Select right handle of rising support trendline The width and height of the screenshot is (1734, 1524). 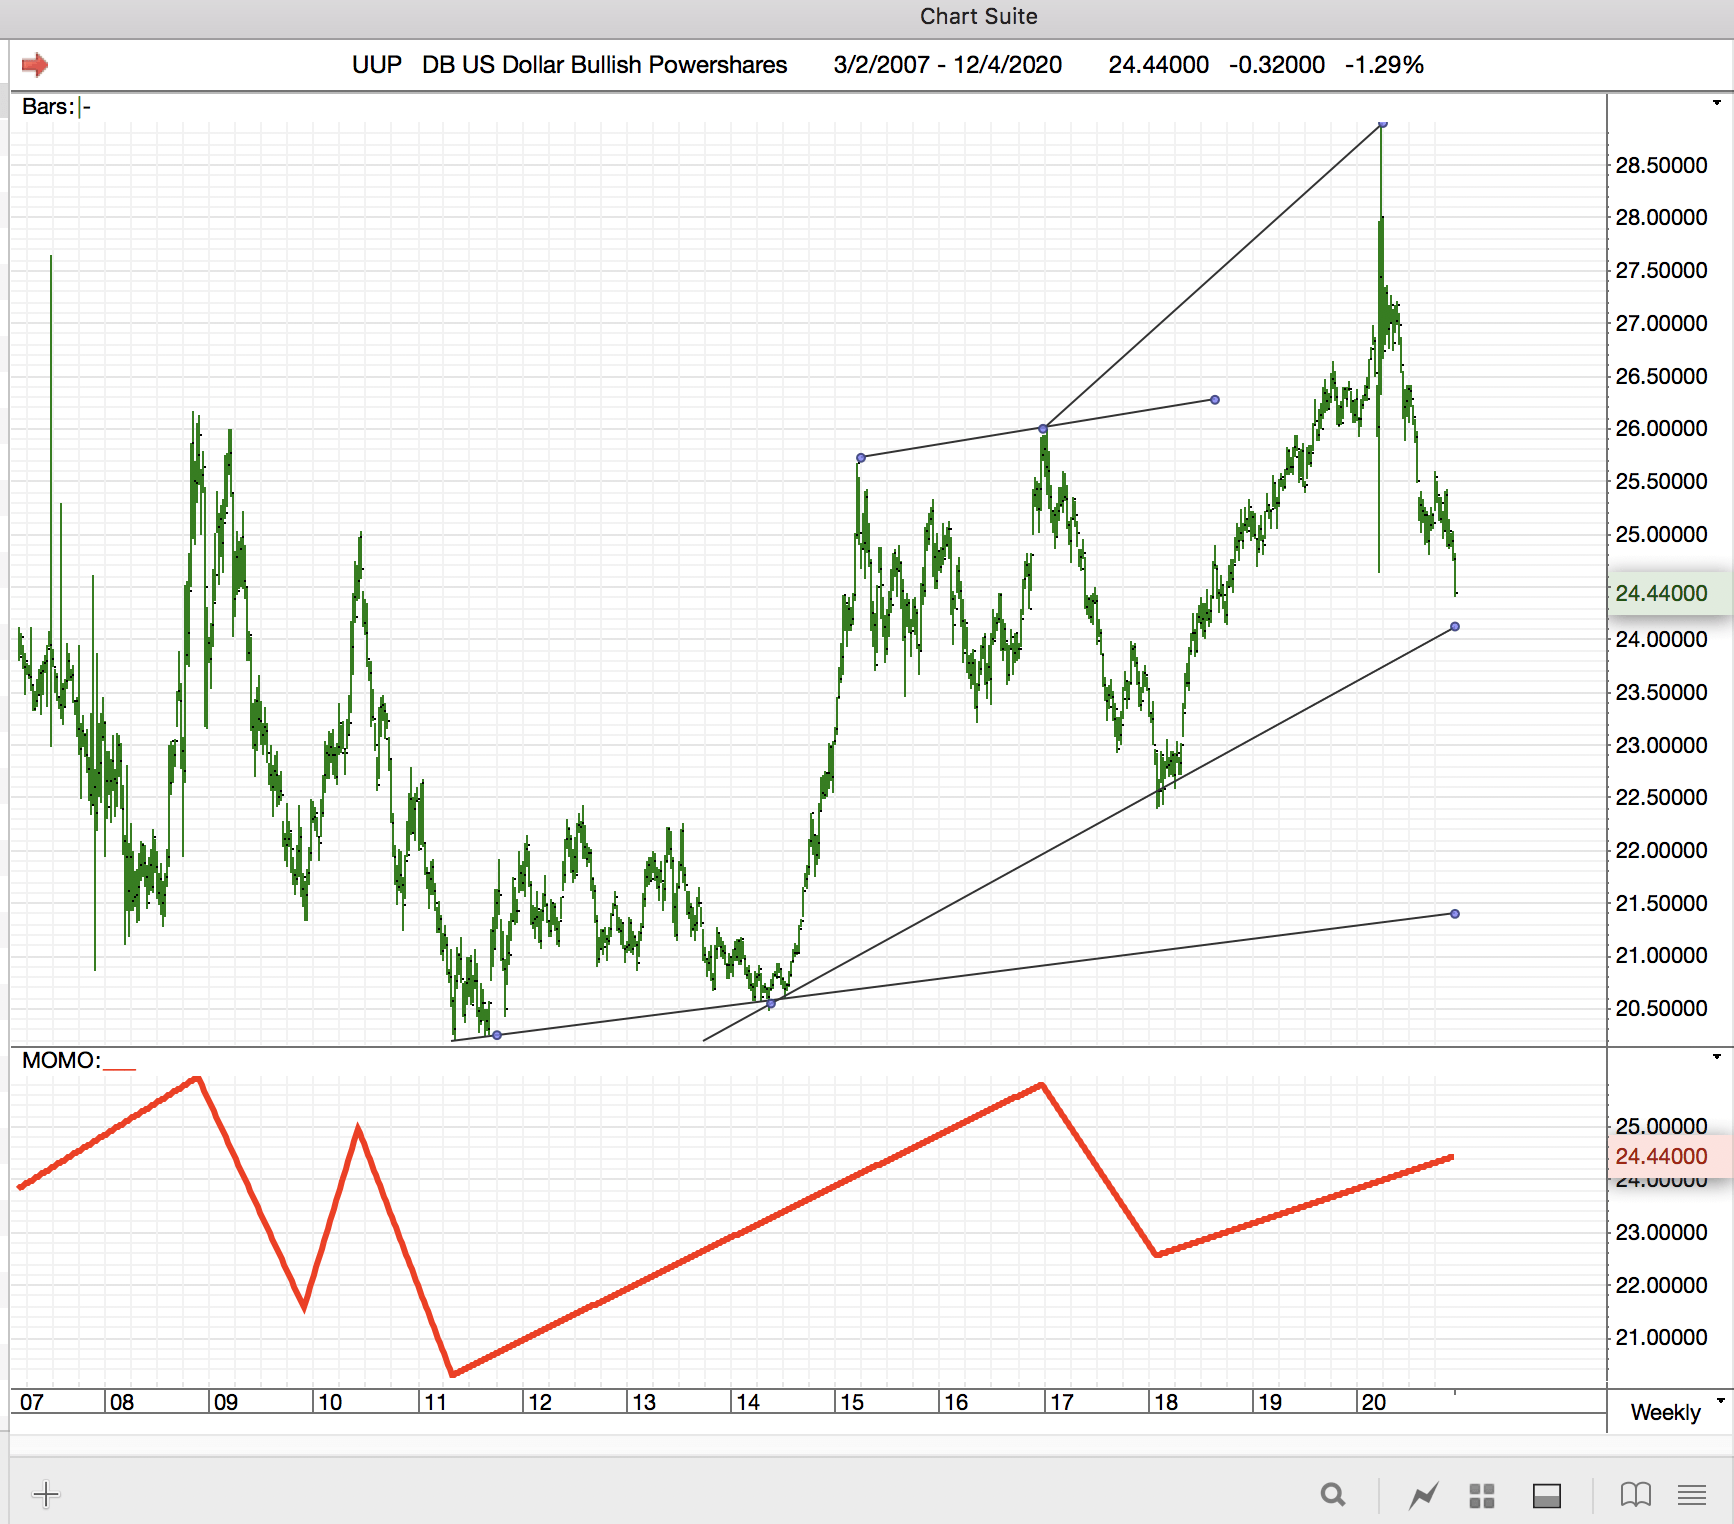pyautogui.click(x=1455, y=627)
